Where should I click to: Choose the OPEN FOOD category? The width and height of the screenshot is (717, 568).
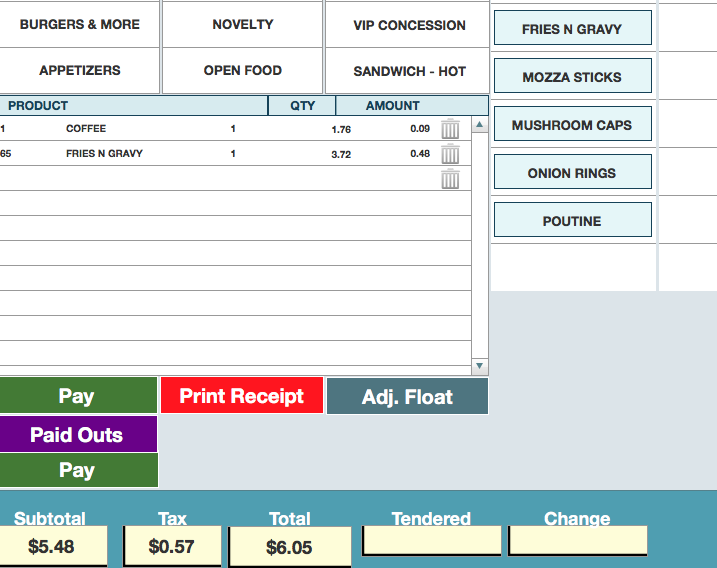pyautogui.click(x=243, y=70)
